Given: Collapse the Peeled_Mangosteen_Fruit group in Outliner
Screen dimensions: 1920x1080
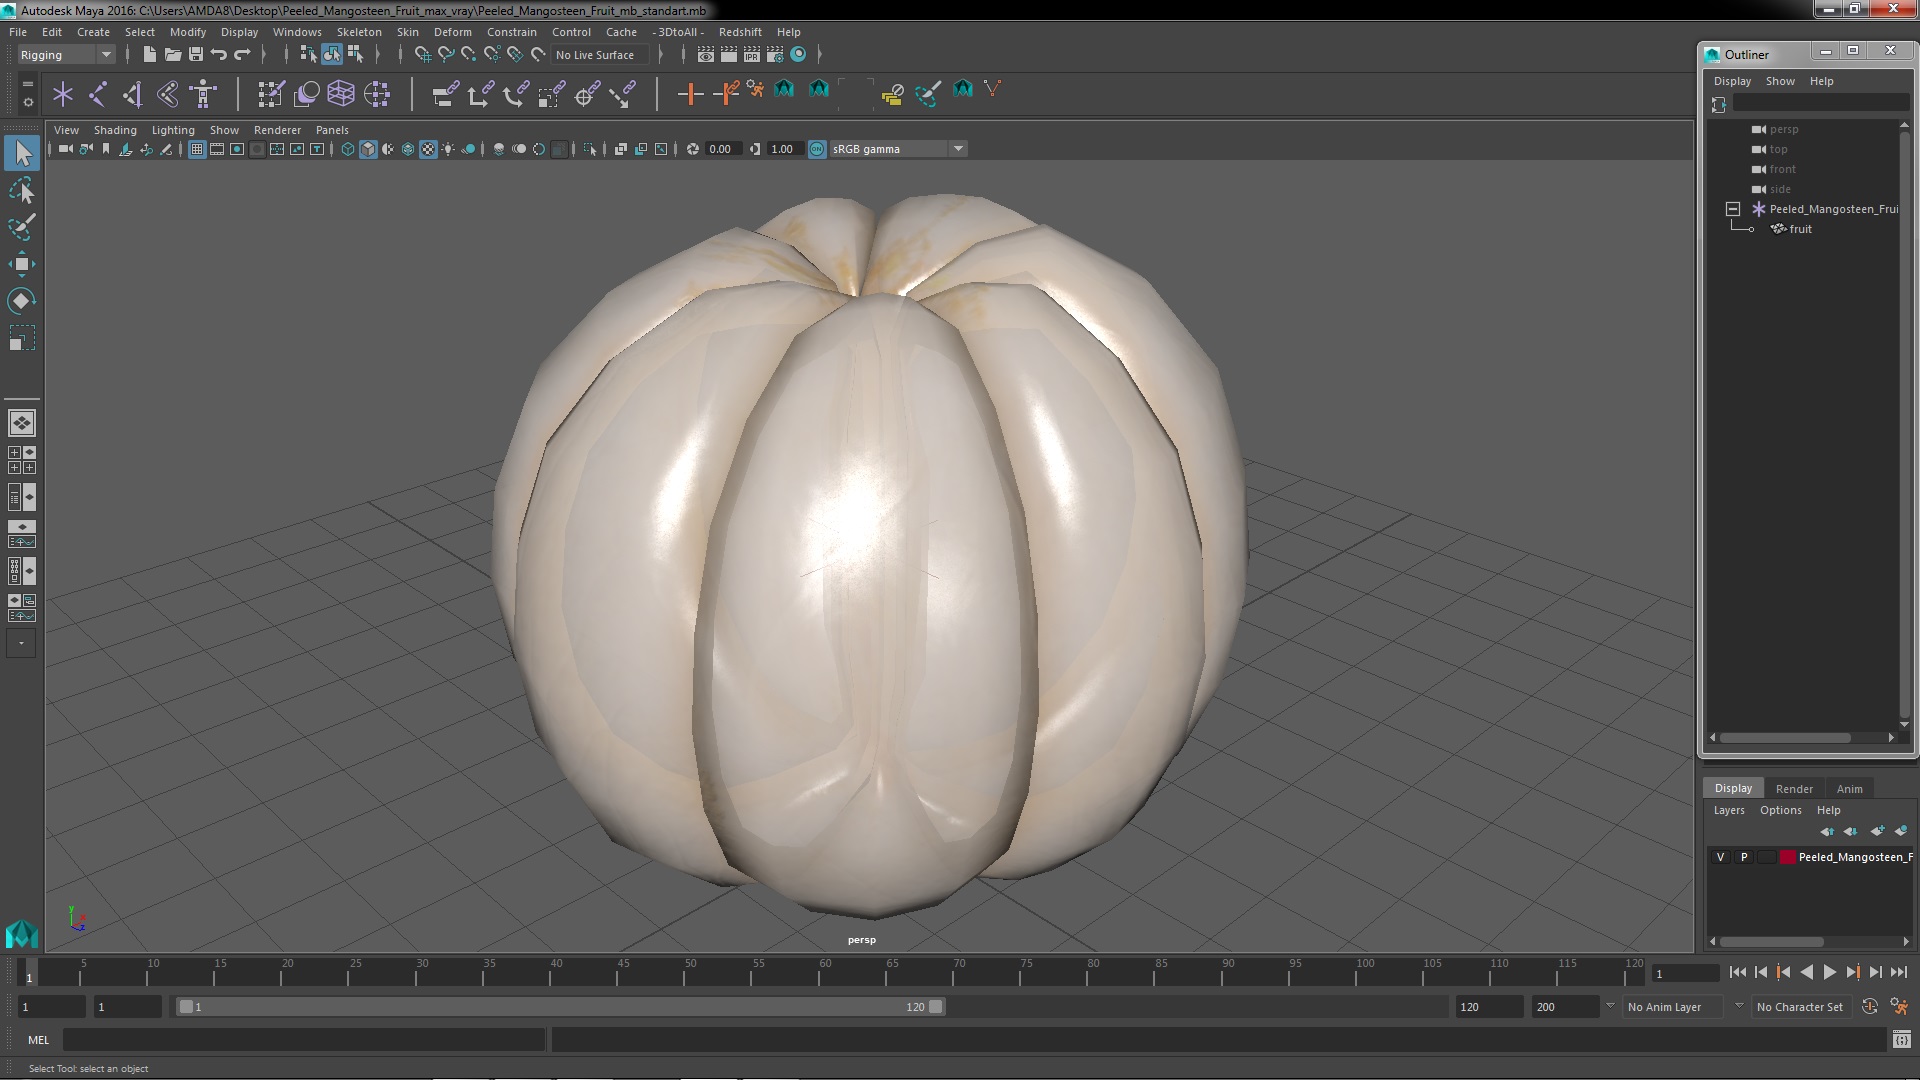Looking at the screenshot, I should (x=1733, y=209).
